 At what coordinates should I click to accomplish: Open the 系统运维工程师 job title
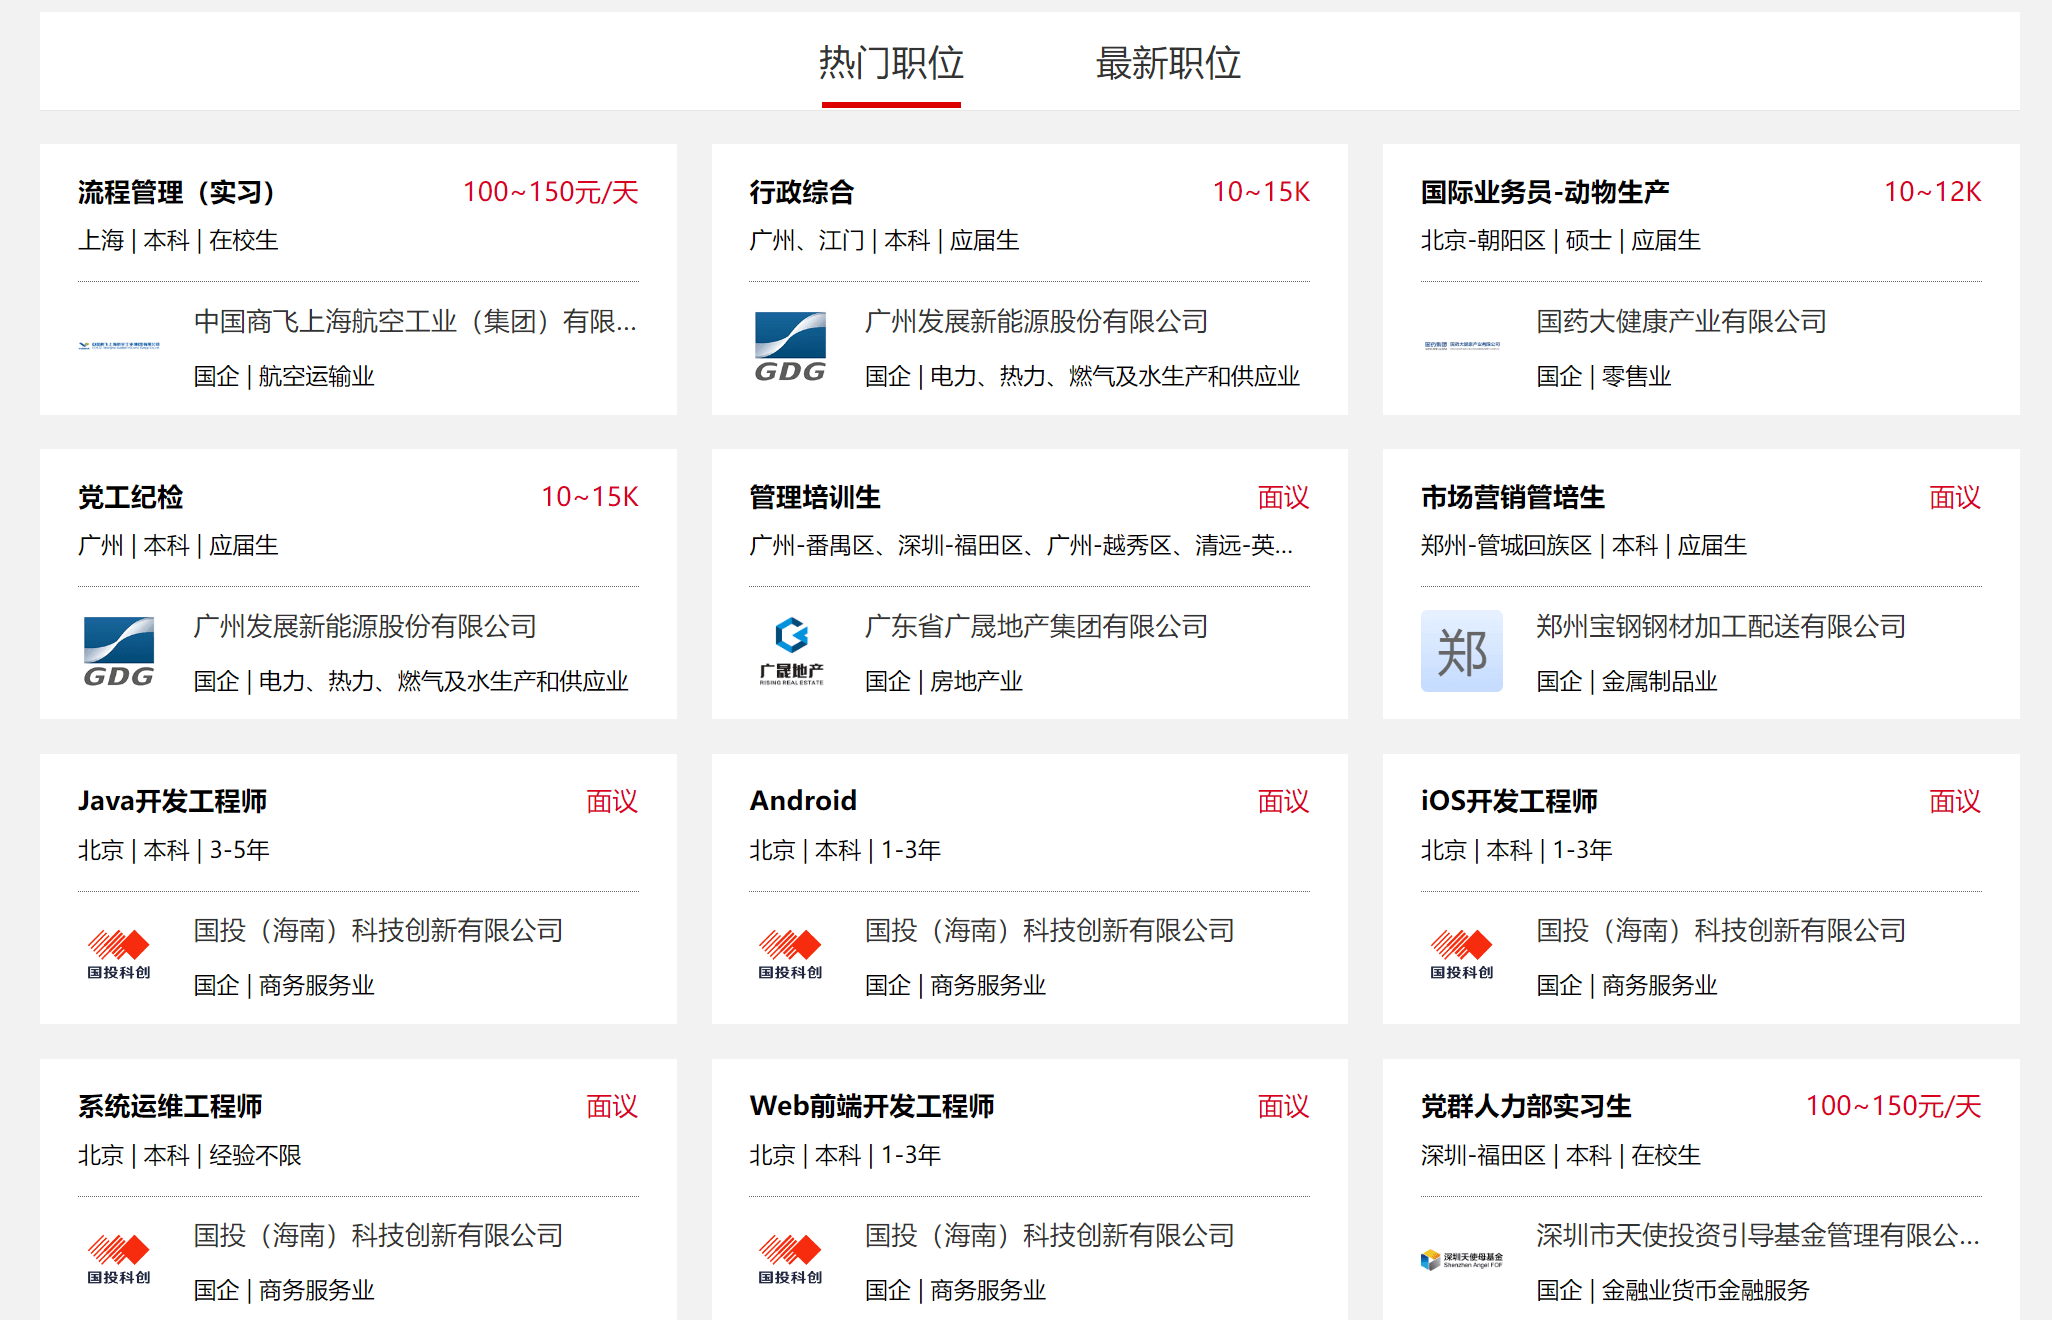pyautogui.click(x=170, y=1106)
